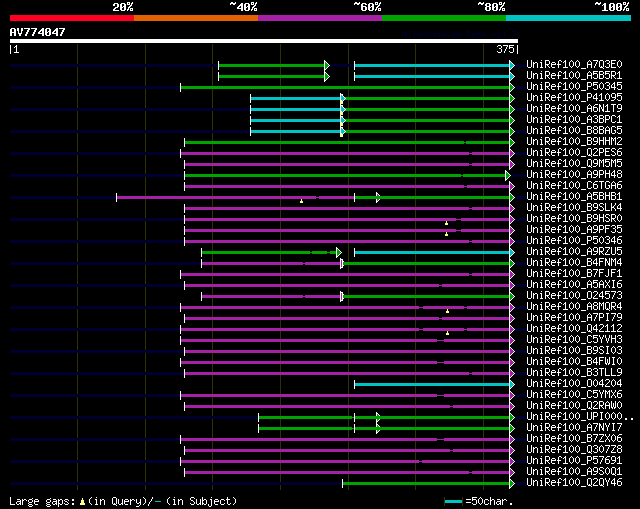Click the yellow gap marker under the A5BHB1 row
The height and width of the screenshot is (509, 640).
point(301,201)
